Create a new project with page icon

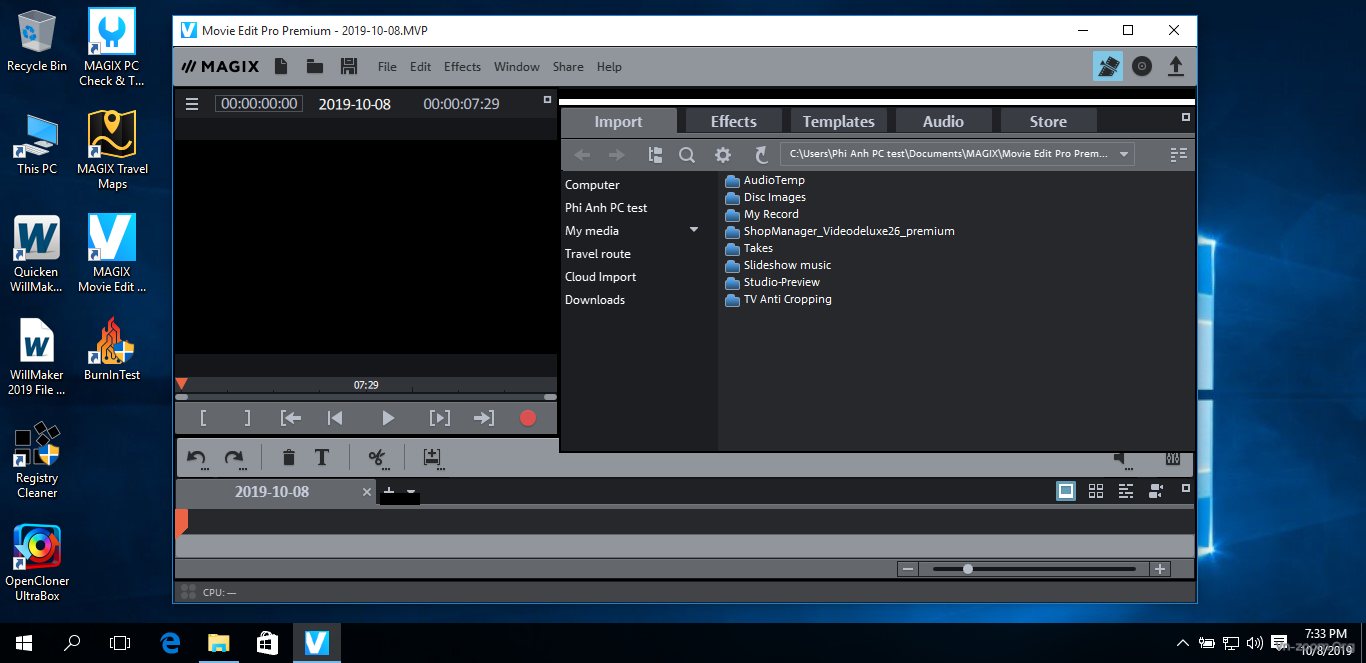(x=281, y=66)
